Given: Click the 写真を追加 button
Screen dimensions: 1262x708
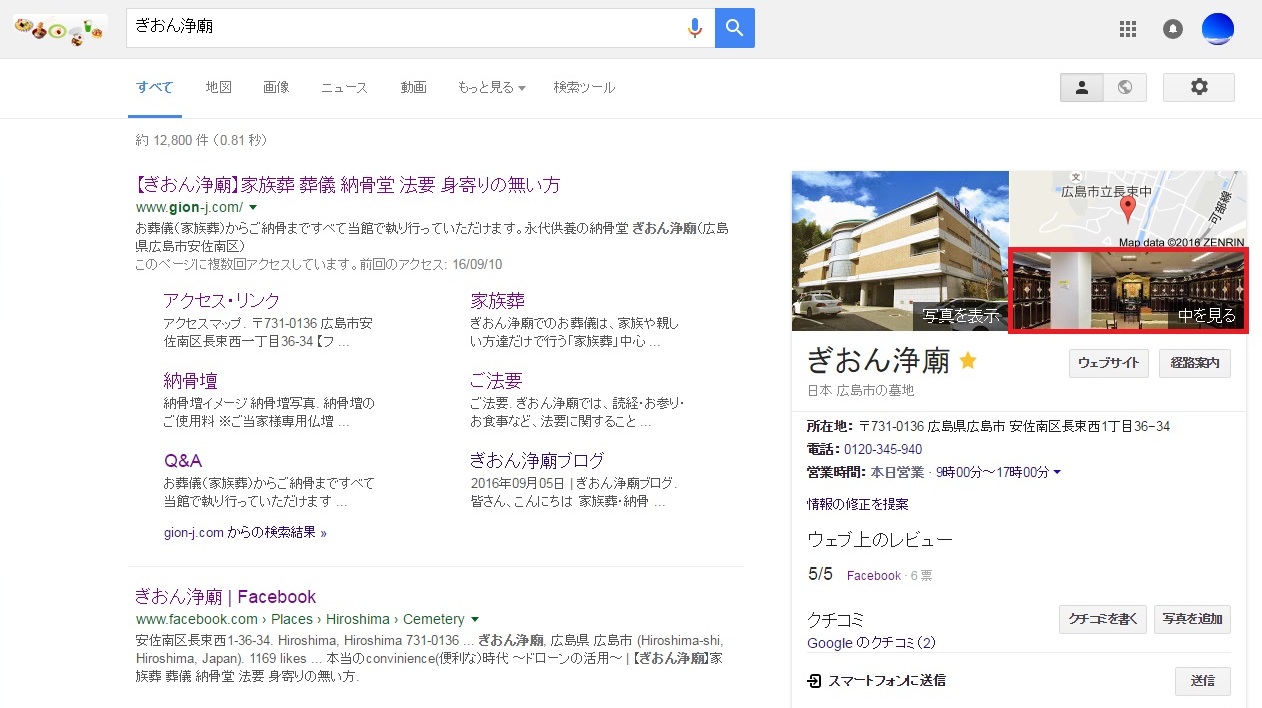Looking at the screenshot, I should tap(1193, 619).
